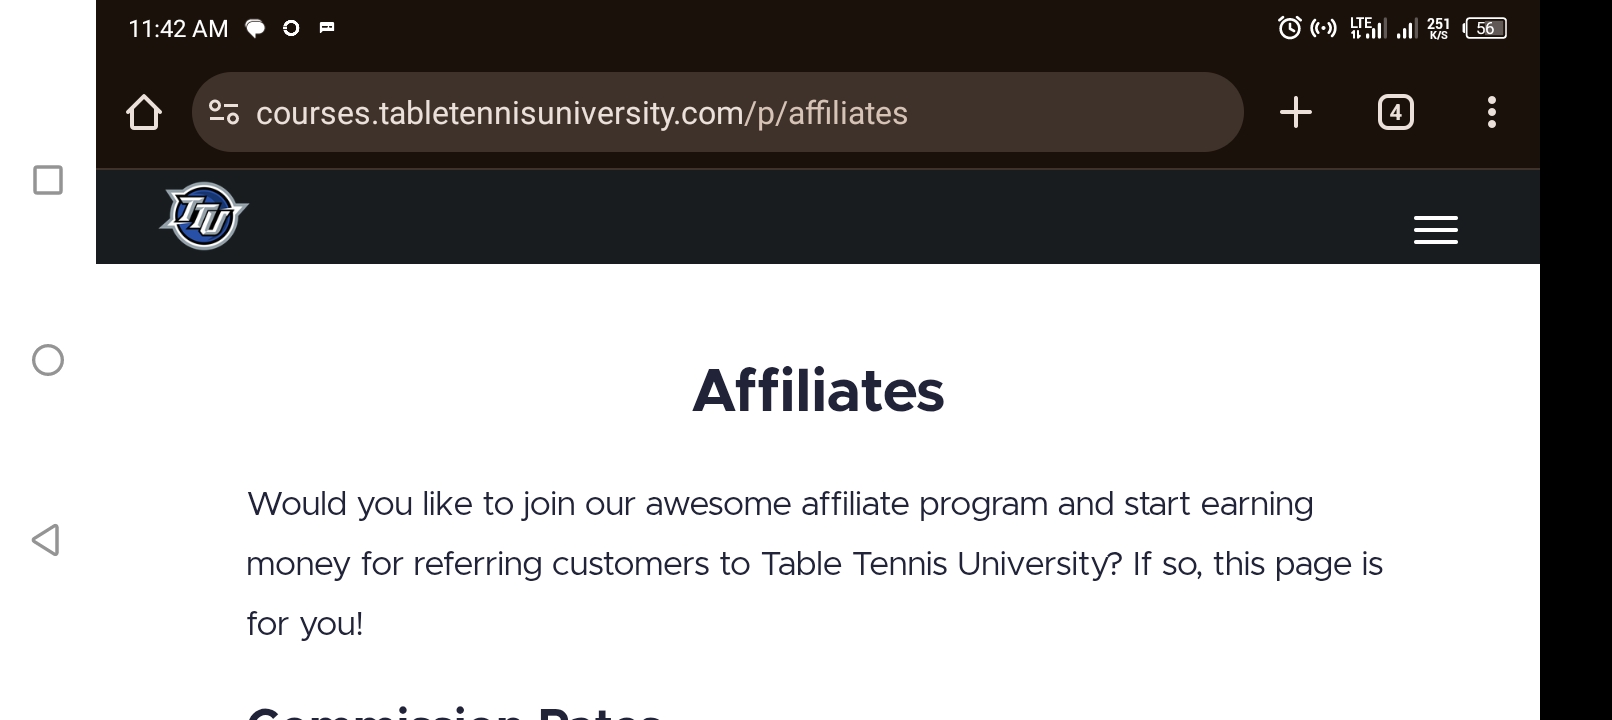Tap the Android home circle button
Screen dimensions: 1612x720
click(48, 360)
